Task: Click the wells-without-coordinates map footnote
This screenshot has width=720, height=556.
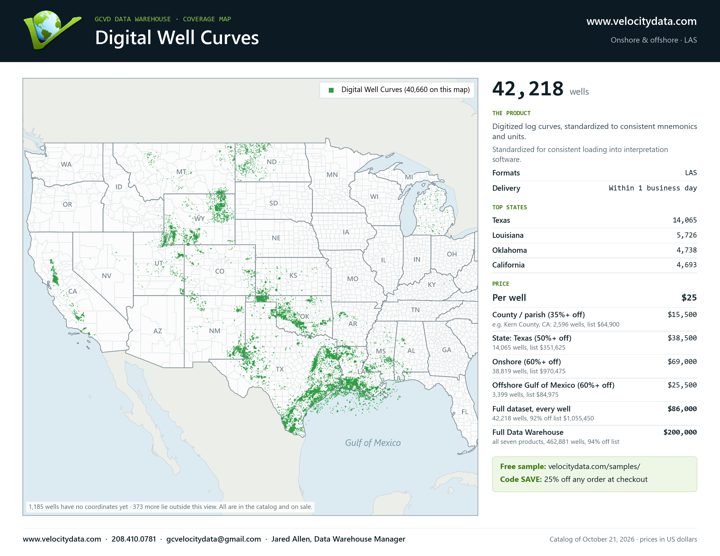Action: [x=170, y=507]
